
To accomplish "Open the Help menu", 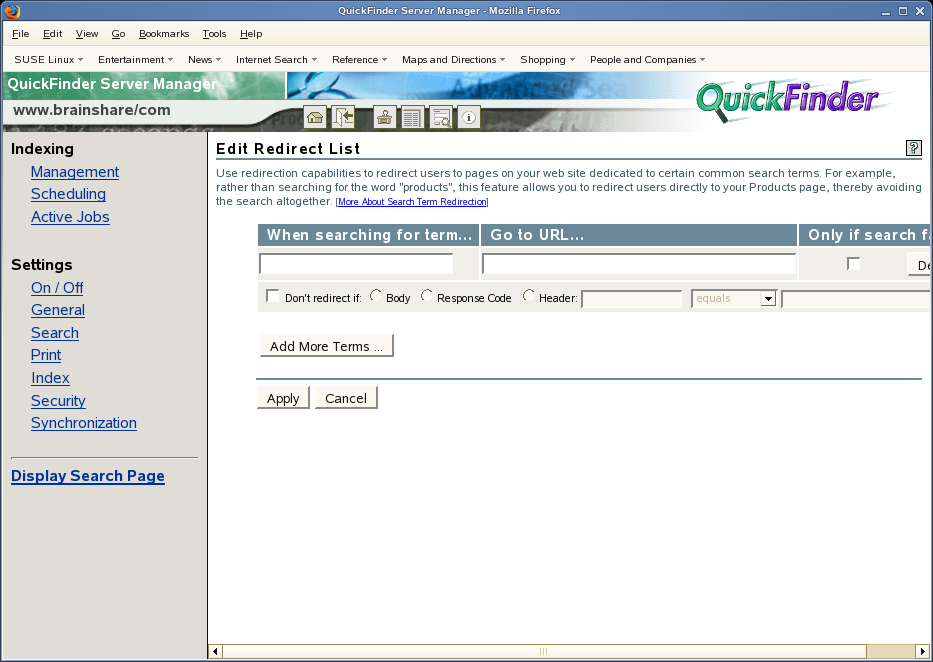I will (251, 34).
